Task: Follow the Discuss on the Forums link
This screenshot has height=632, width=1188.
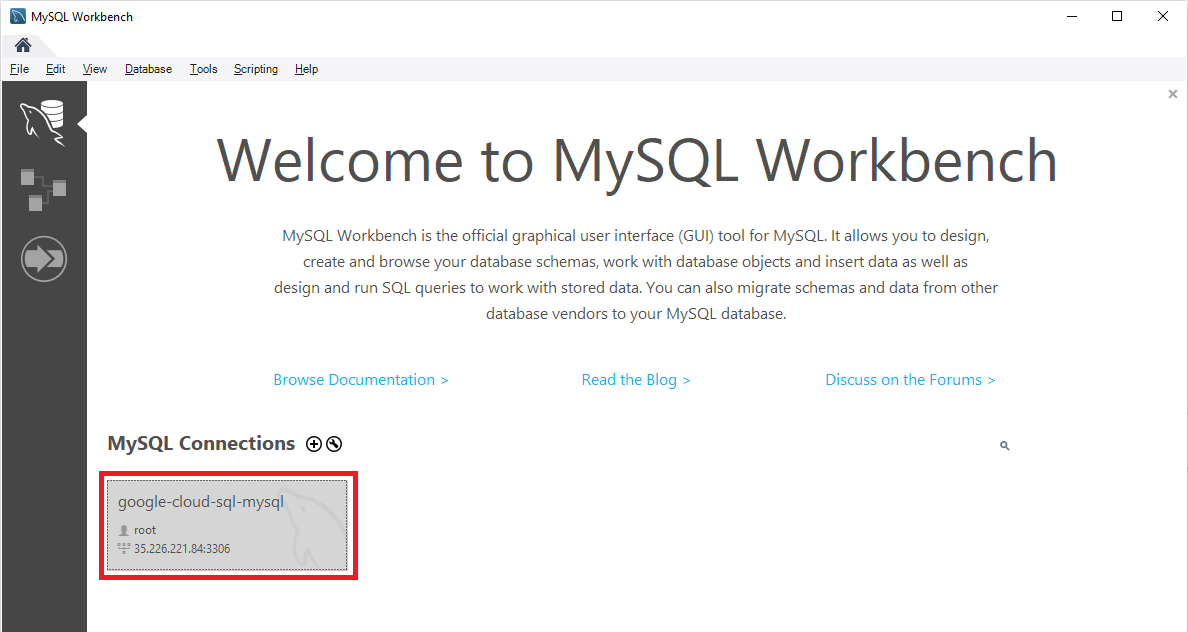Action: coord(910,380)
